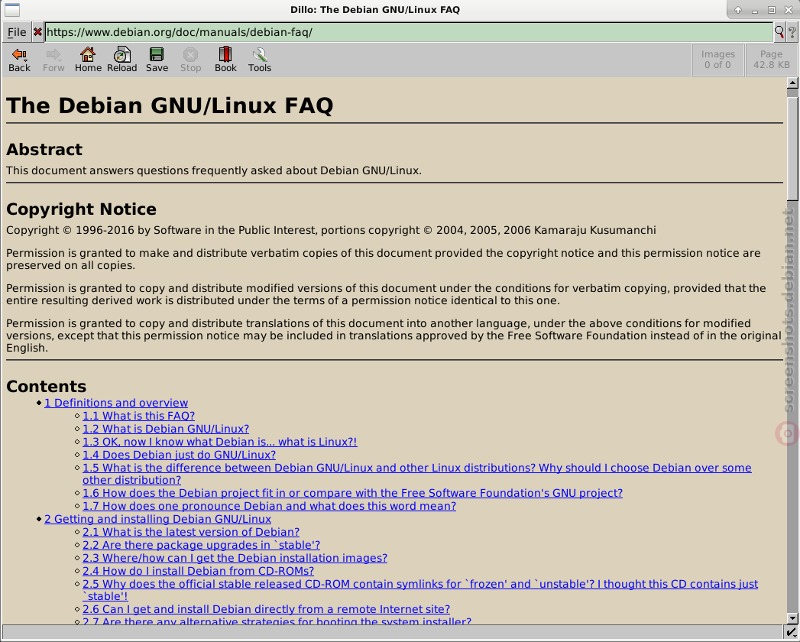The image size is (800, 642).
Task: Click the 'The Debian GNU/Linux FAQ' page heading
Action: tap(169, 106)
